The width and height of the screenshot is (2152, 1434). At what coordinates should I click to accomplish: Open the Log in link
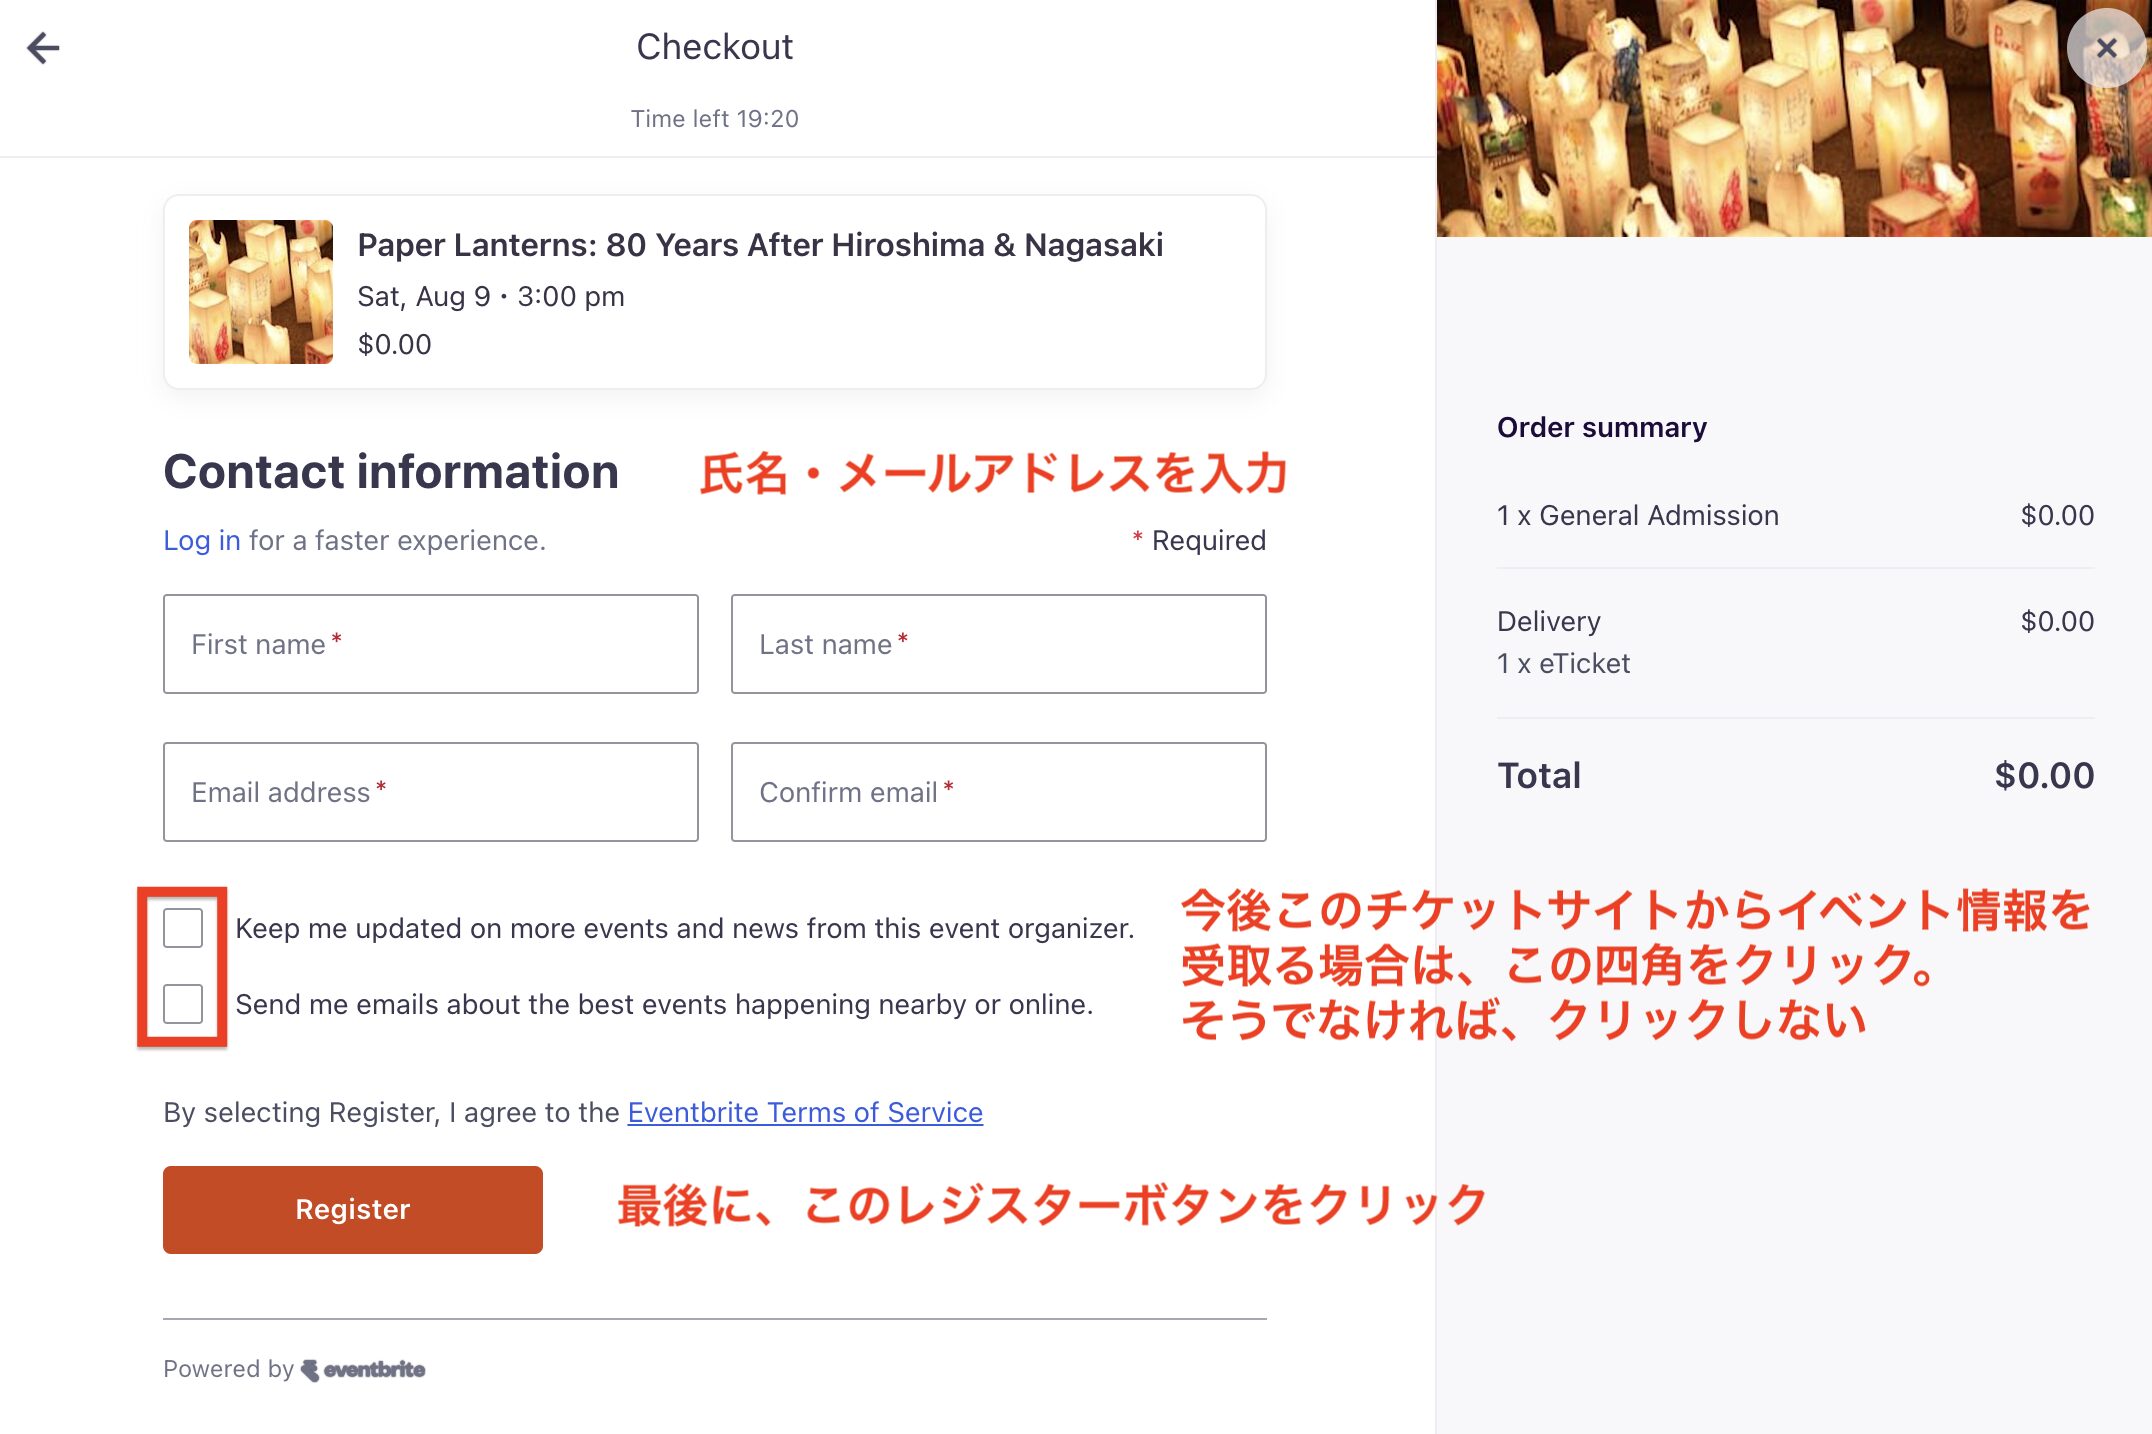(x=202, y=541)
